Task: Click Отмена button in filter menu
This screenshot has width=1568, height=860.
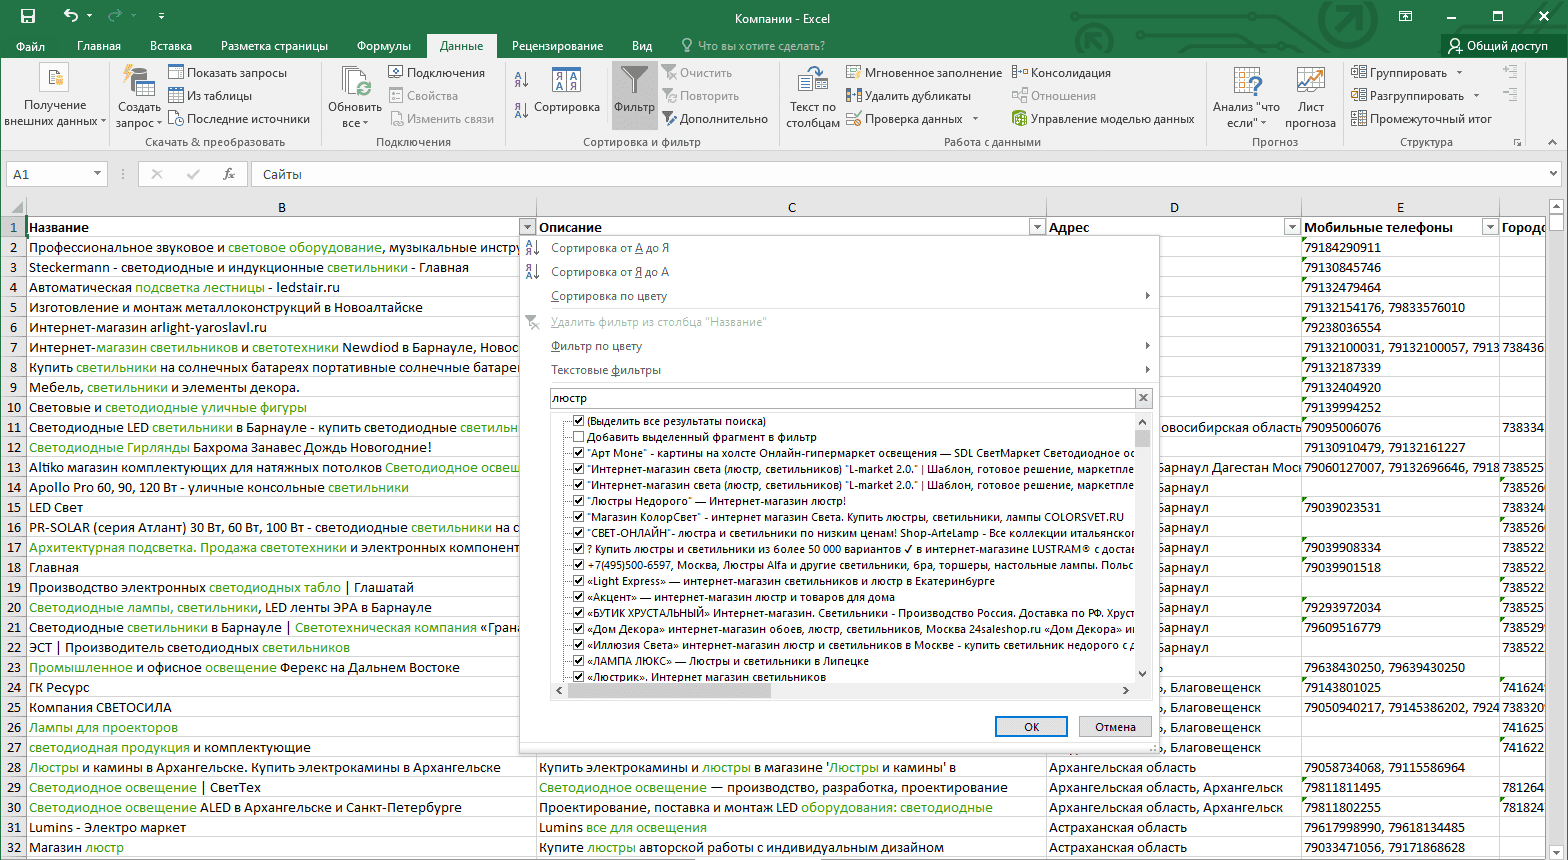Action: pos(1115,727)
